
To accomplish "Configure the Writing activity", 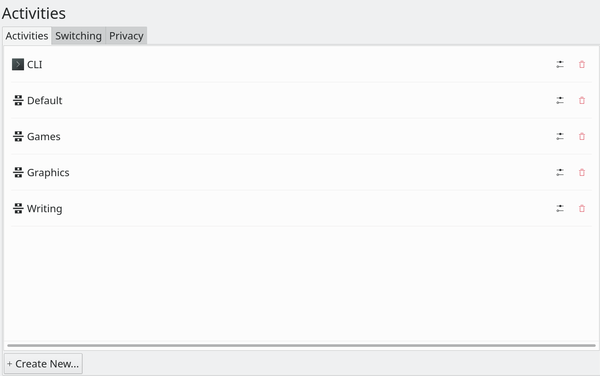I will [x=560, y=208].
